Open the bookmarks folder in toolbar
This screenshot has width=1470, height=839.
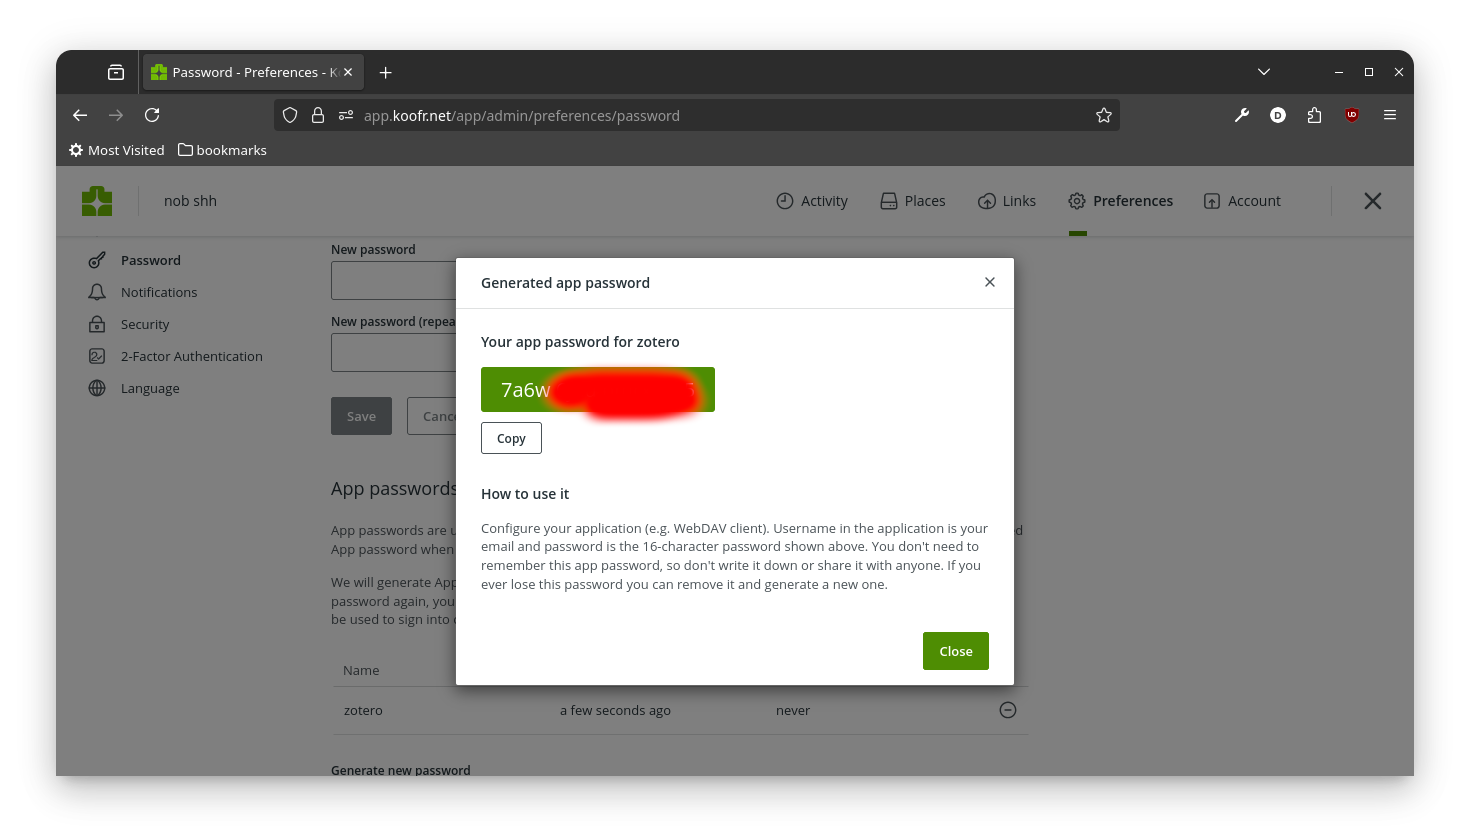coord(222,150)
